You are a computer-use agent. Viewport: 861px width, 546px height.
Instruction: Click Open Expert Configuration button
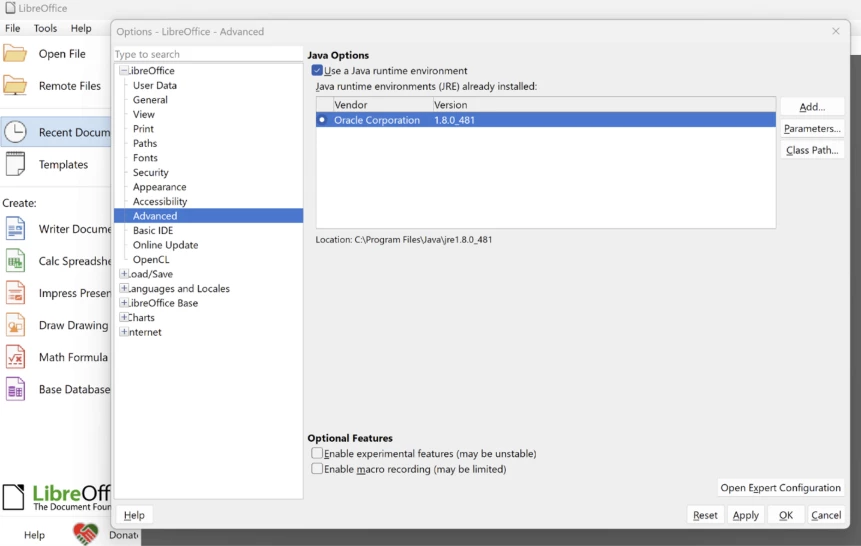(x=780, y=488)
